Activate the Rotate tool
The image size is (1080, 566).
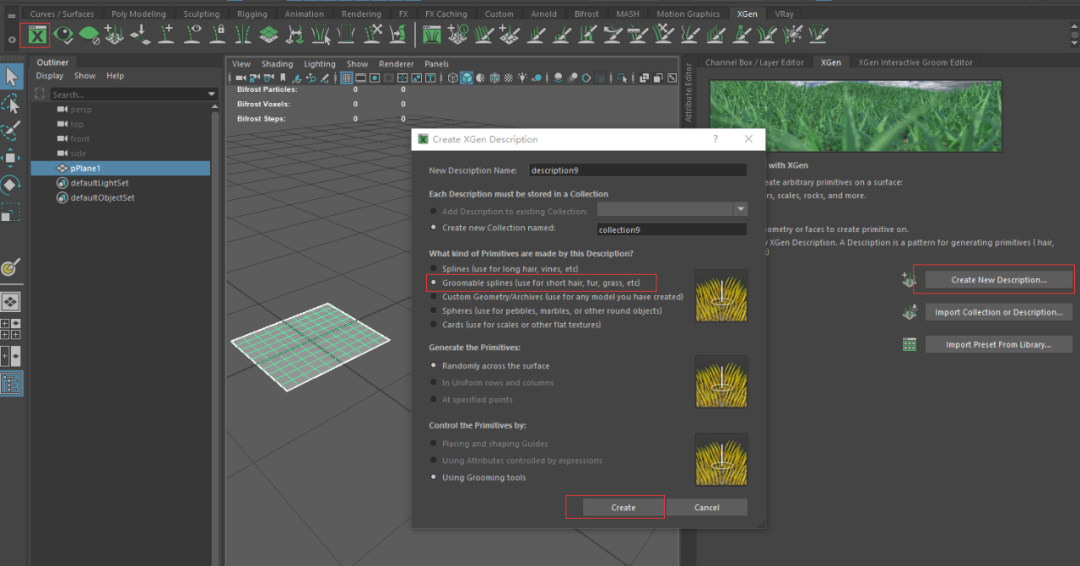(x=11, y=185)
